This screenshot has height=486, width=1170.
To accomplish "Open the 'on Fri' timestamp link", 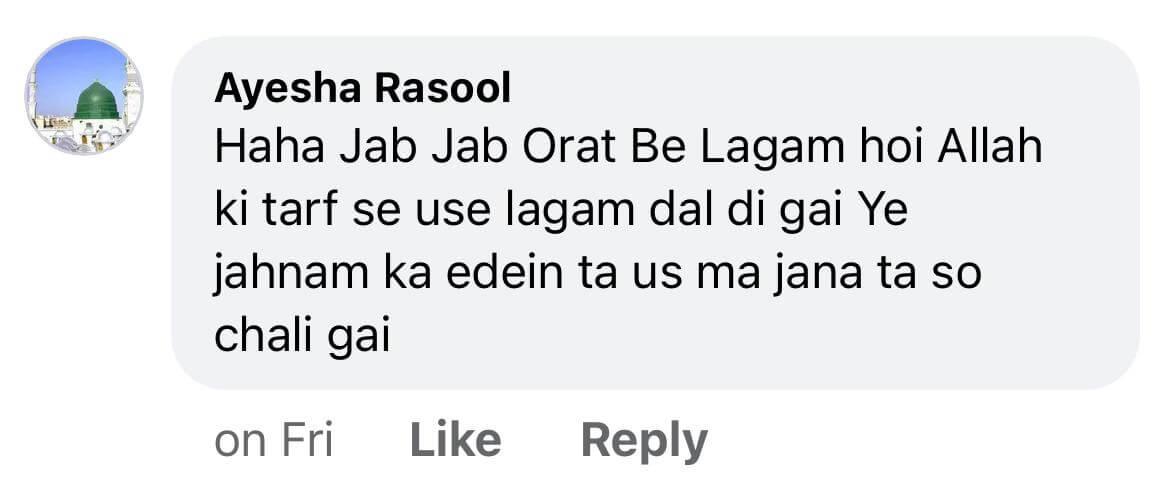I will 273,440.
